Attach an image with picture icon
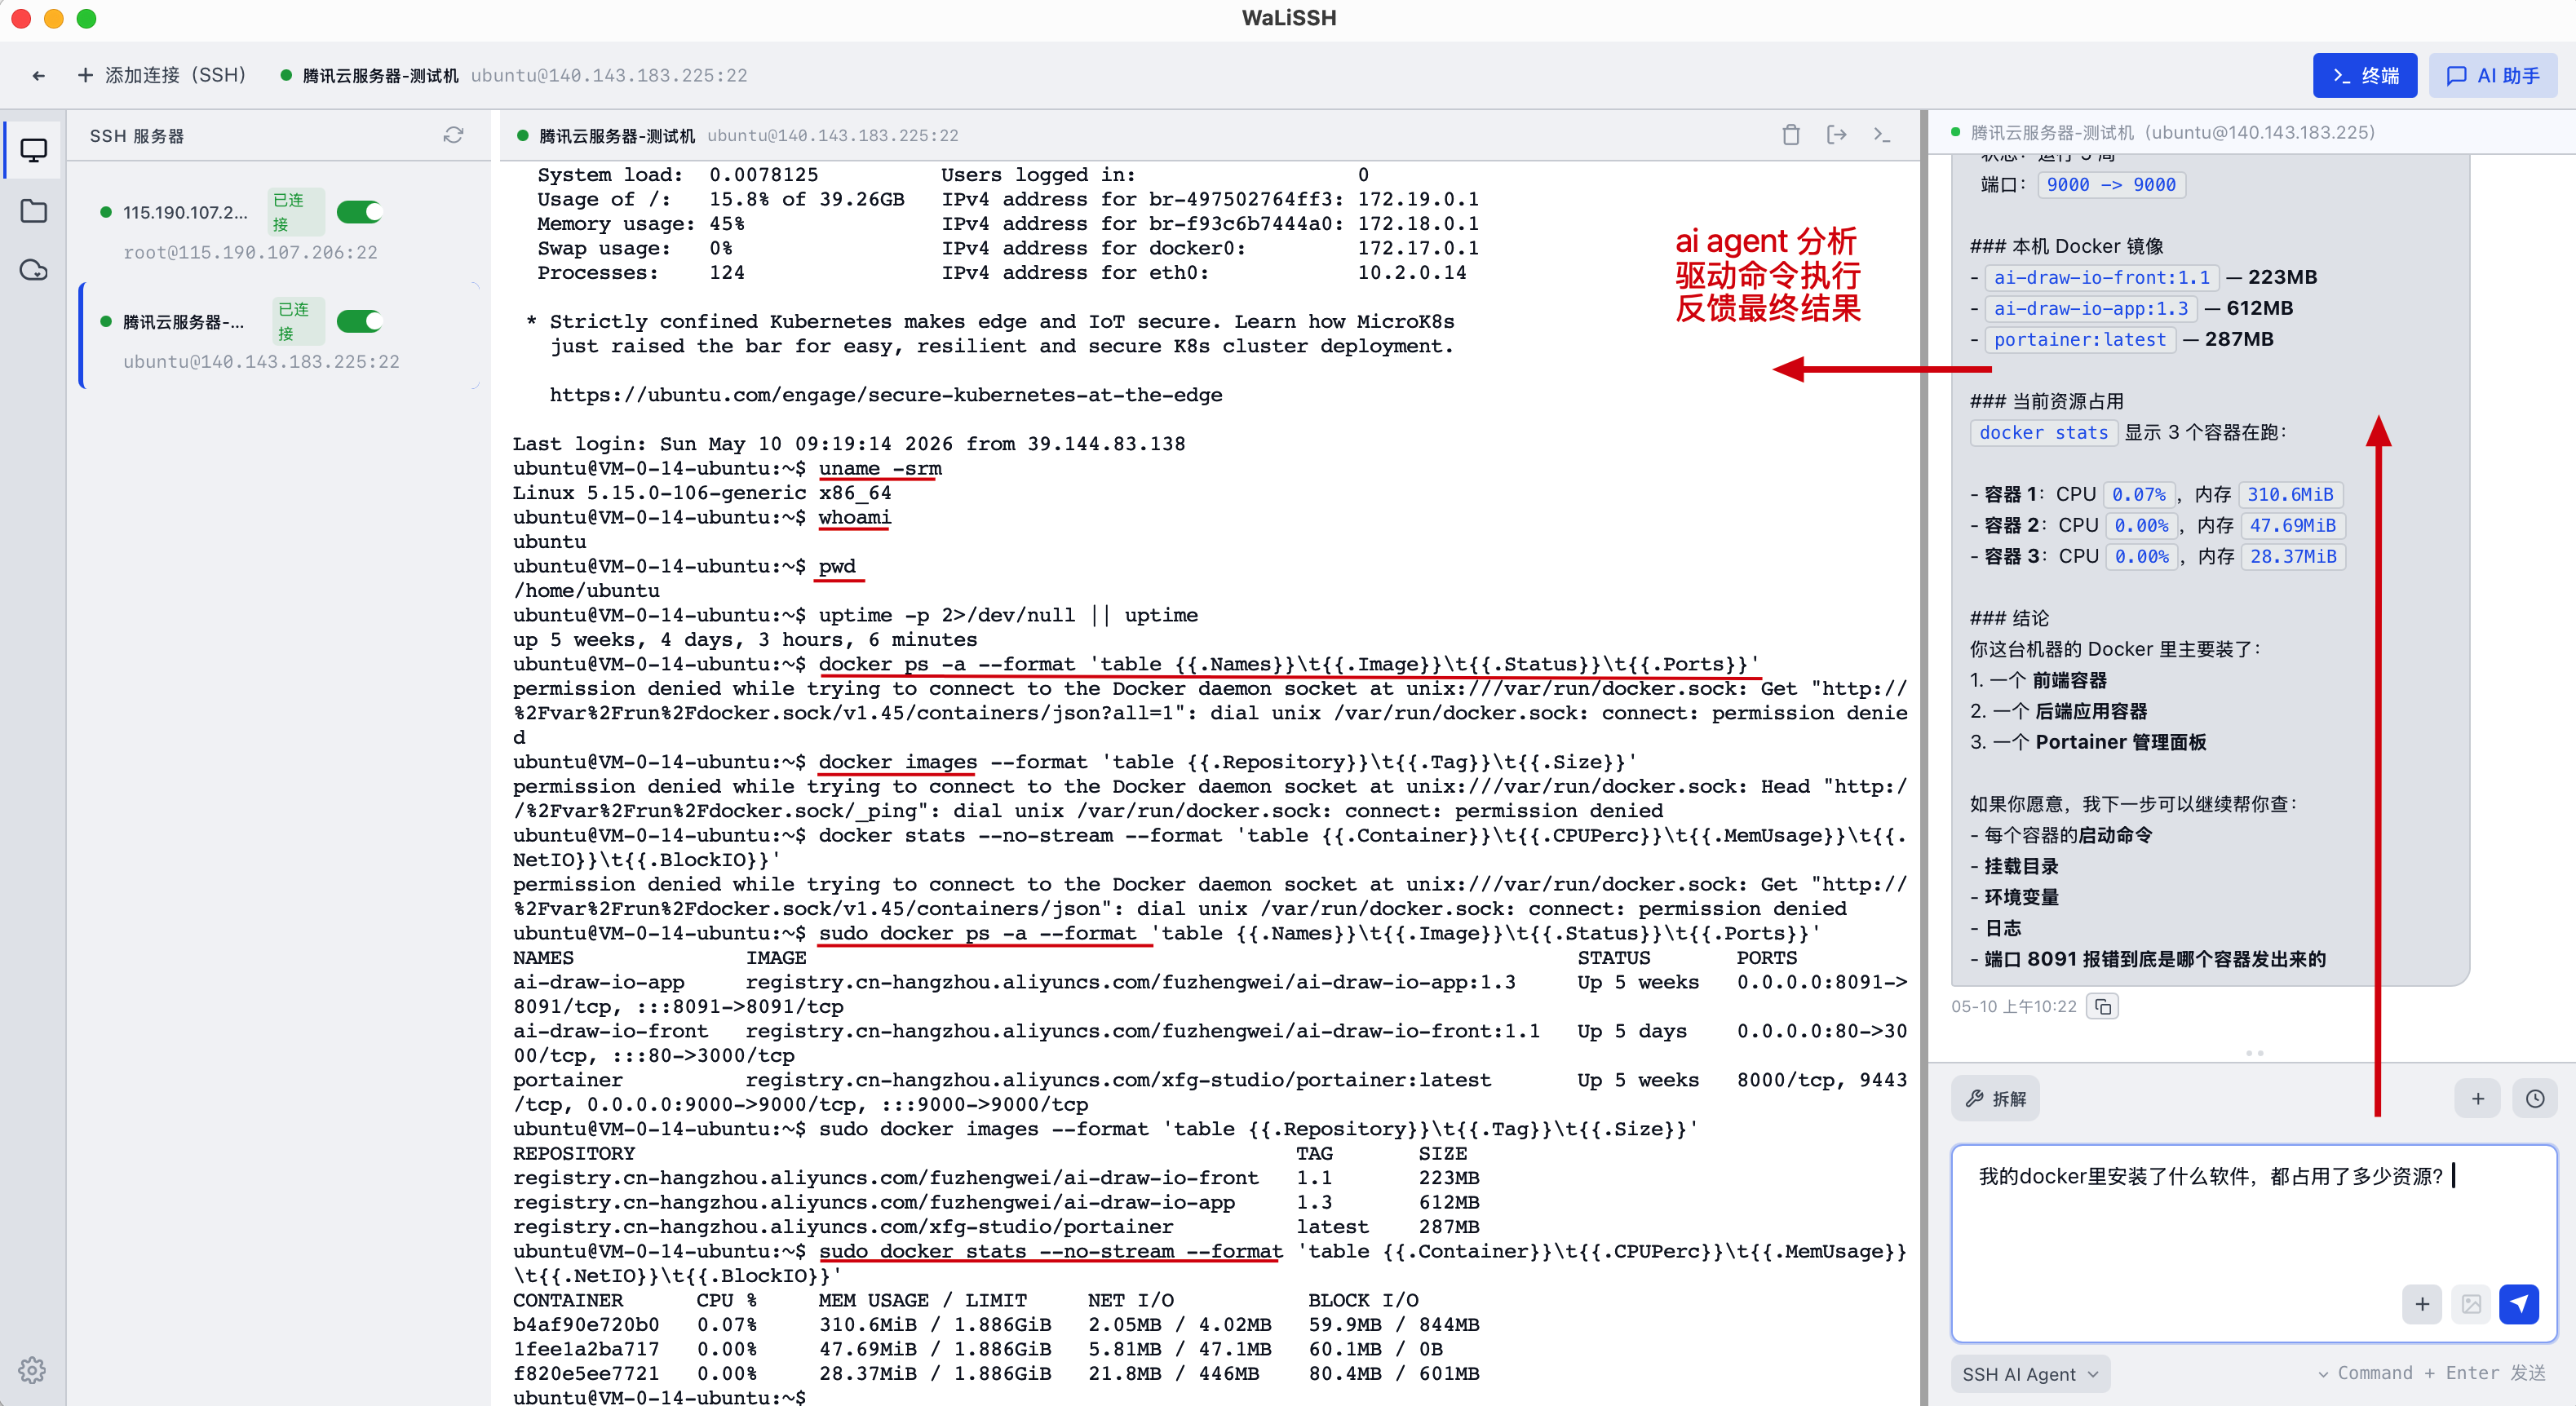2576x1406 pixels. 2471,1304
